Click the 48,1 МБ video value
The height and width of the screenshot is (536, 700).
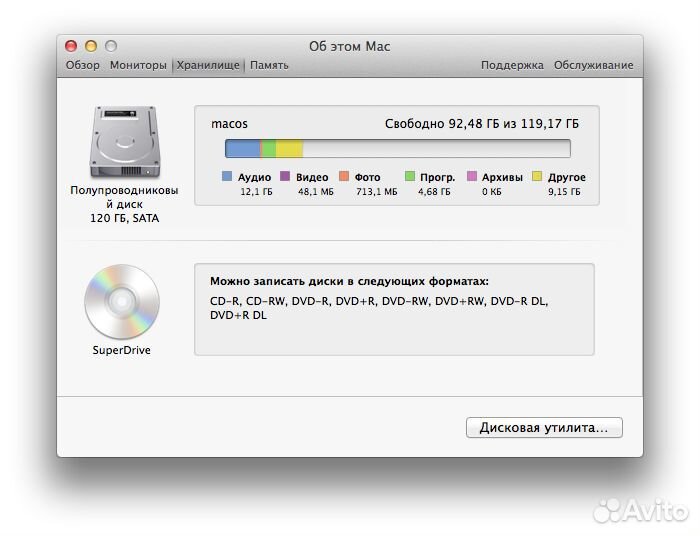316,192
